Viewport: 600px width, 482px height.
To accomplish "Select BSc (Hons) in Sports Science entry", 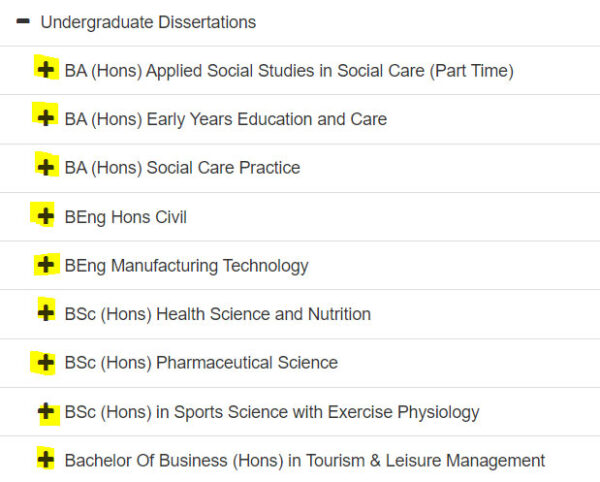I will [272, 412].
